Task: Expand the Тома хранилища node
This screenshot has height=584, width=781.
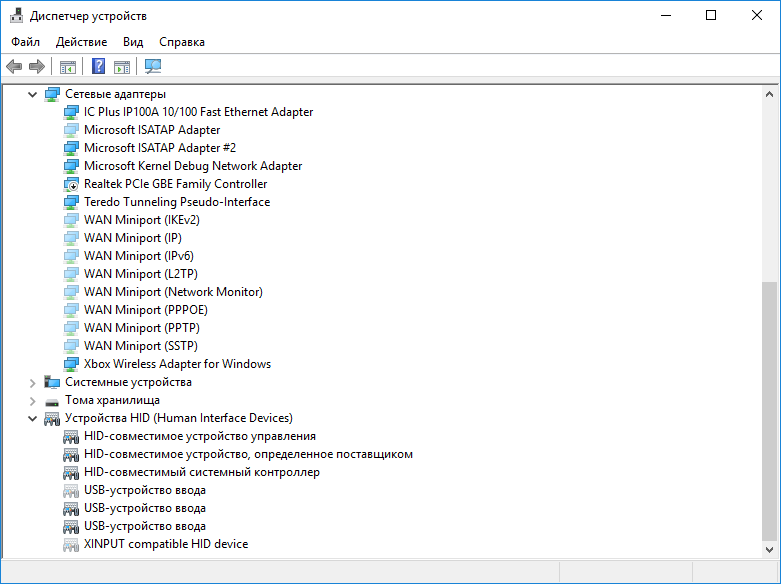Action: pyautogui.click(x=32, y=401)
